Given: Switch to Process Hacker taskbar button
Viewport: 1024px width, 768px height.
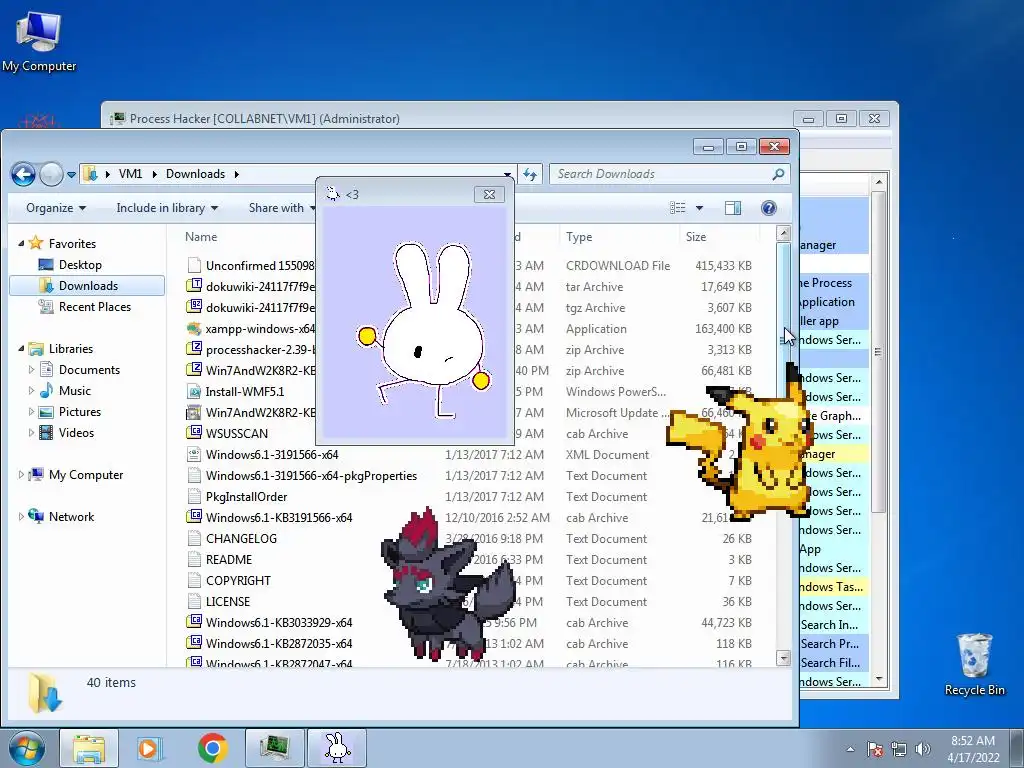Looking at the screenshot, I should (x=274, y=748).
